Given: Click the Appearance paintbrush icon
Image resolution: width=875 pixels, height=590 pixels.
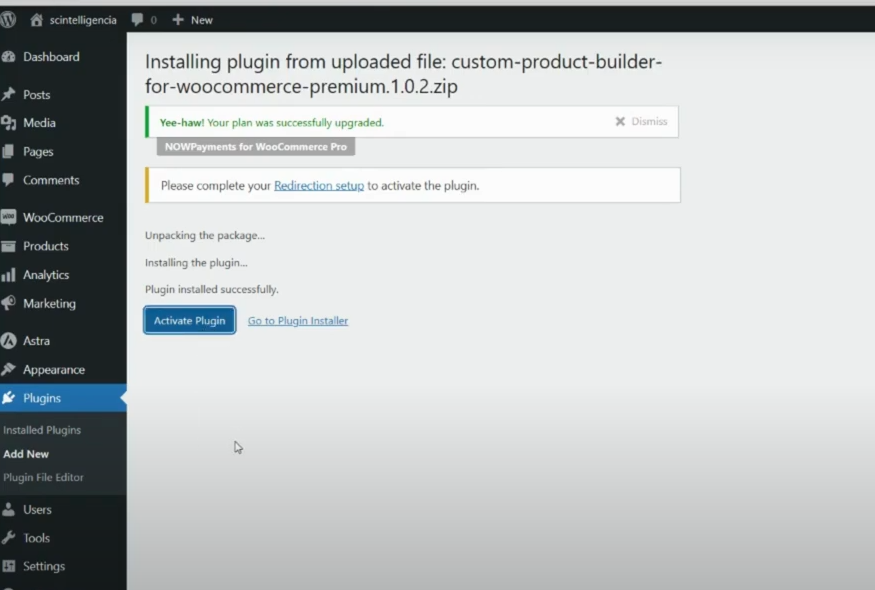Looking at the screenshot, I should click(x=8, y=369).
